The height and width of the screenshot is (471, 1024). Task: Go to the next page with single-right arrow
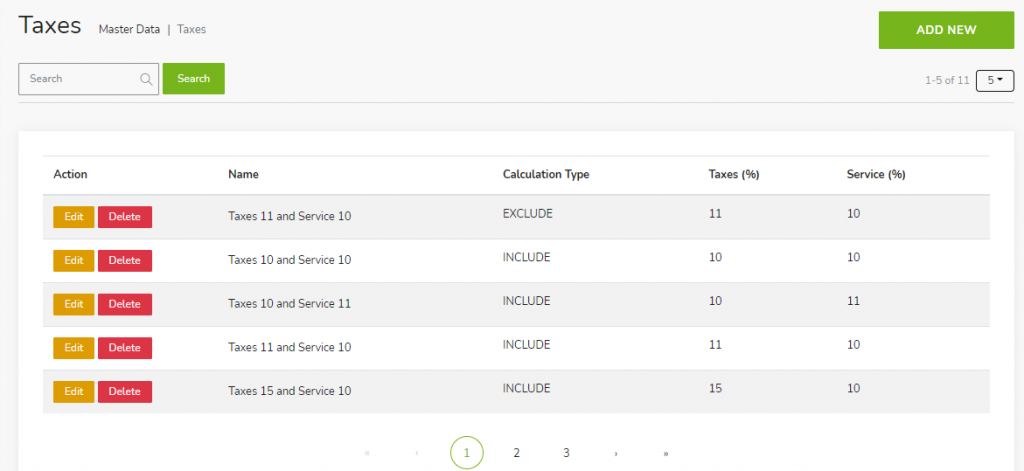(x=616, y=453)
